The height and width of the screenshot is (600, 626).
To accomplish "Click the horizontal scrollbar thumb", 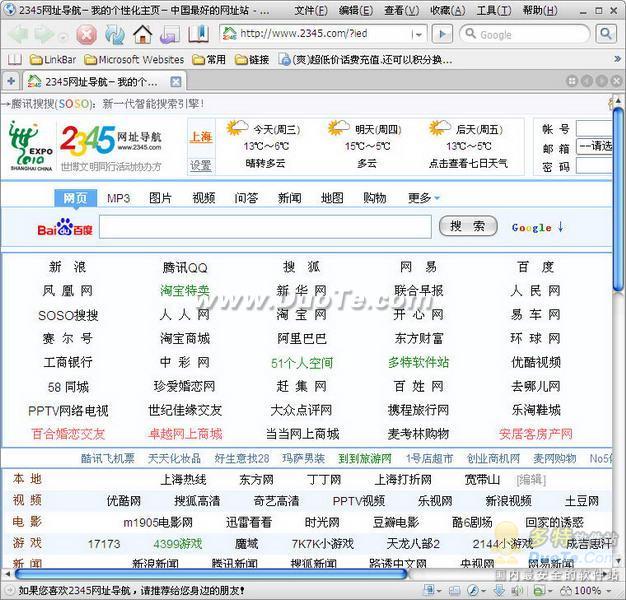I will pyautogui.click(x=210, y=574).
